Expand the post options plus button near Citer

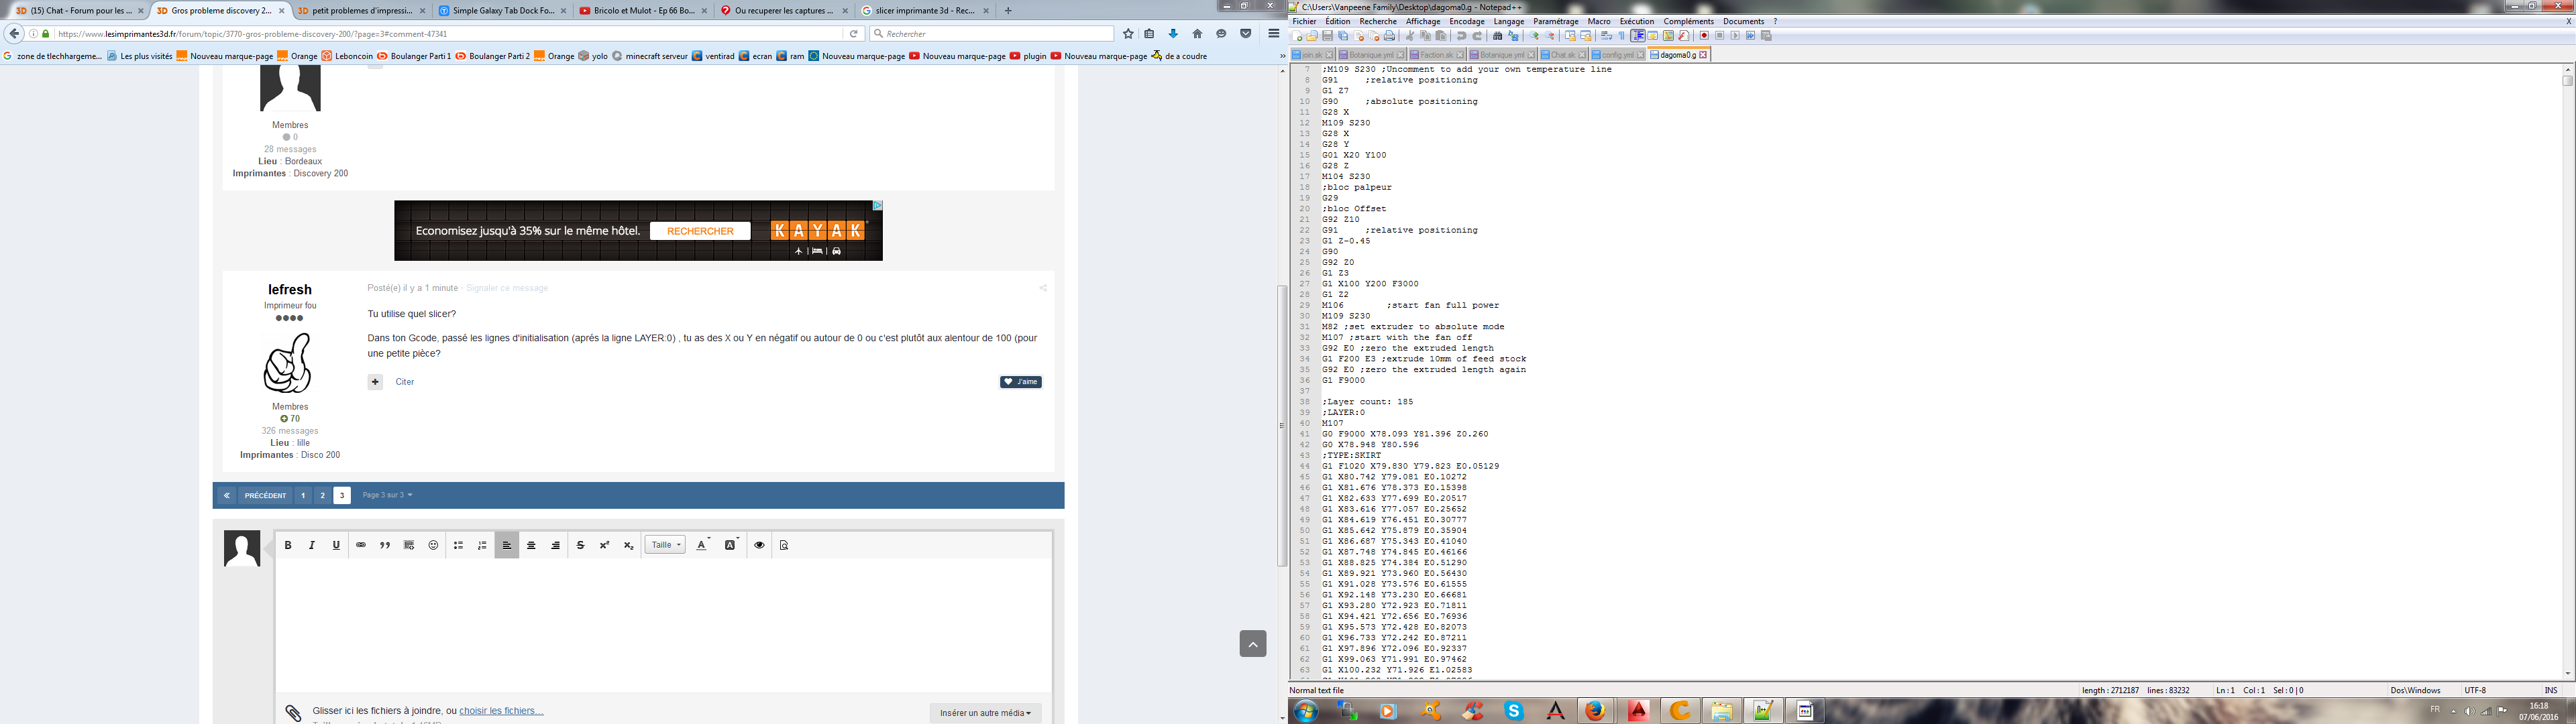pyautogui.click(x=375, y=382)
